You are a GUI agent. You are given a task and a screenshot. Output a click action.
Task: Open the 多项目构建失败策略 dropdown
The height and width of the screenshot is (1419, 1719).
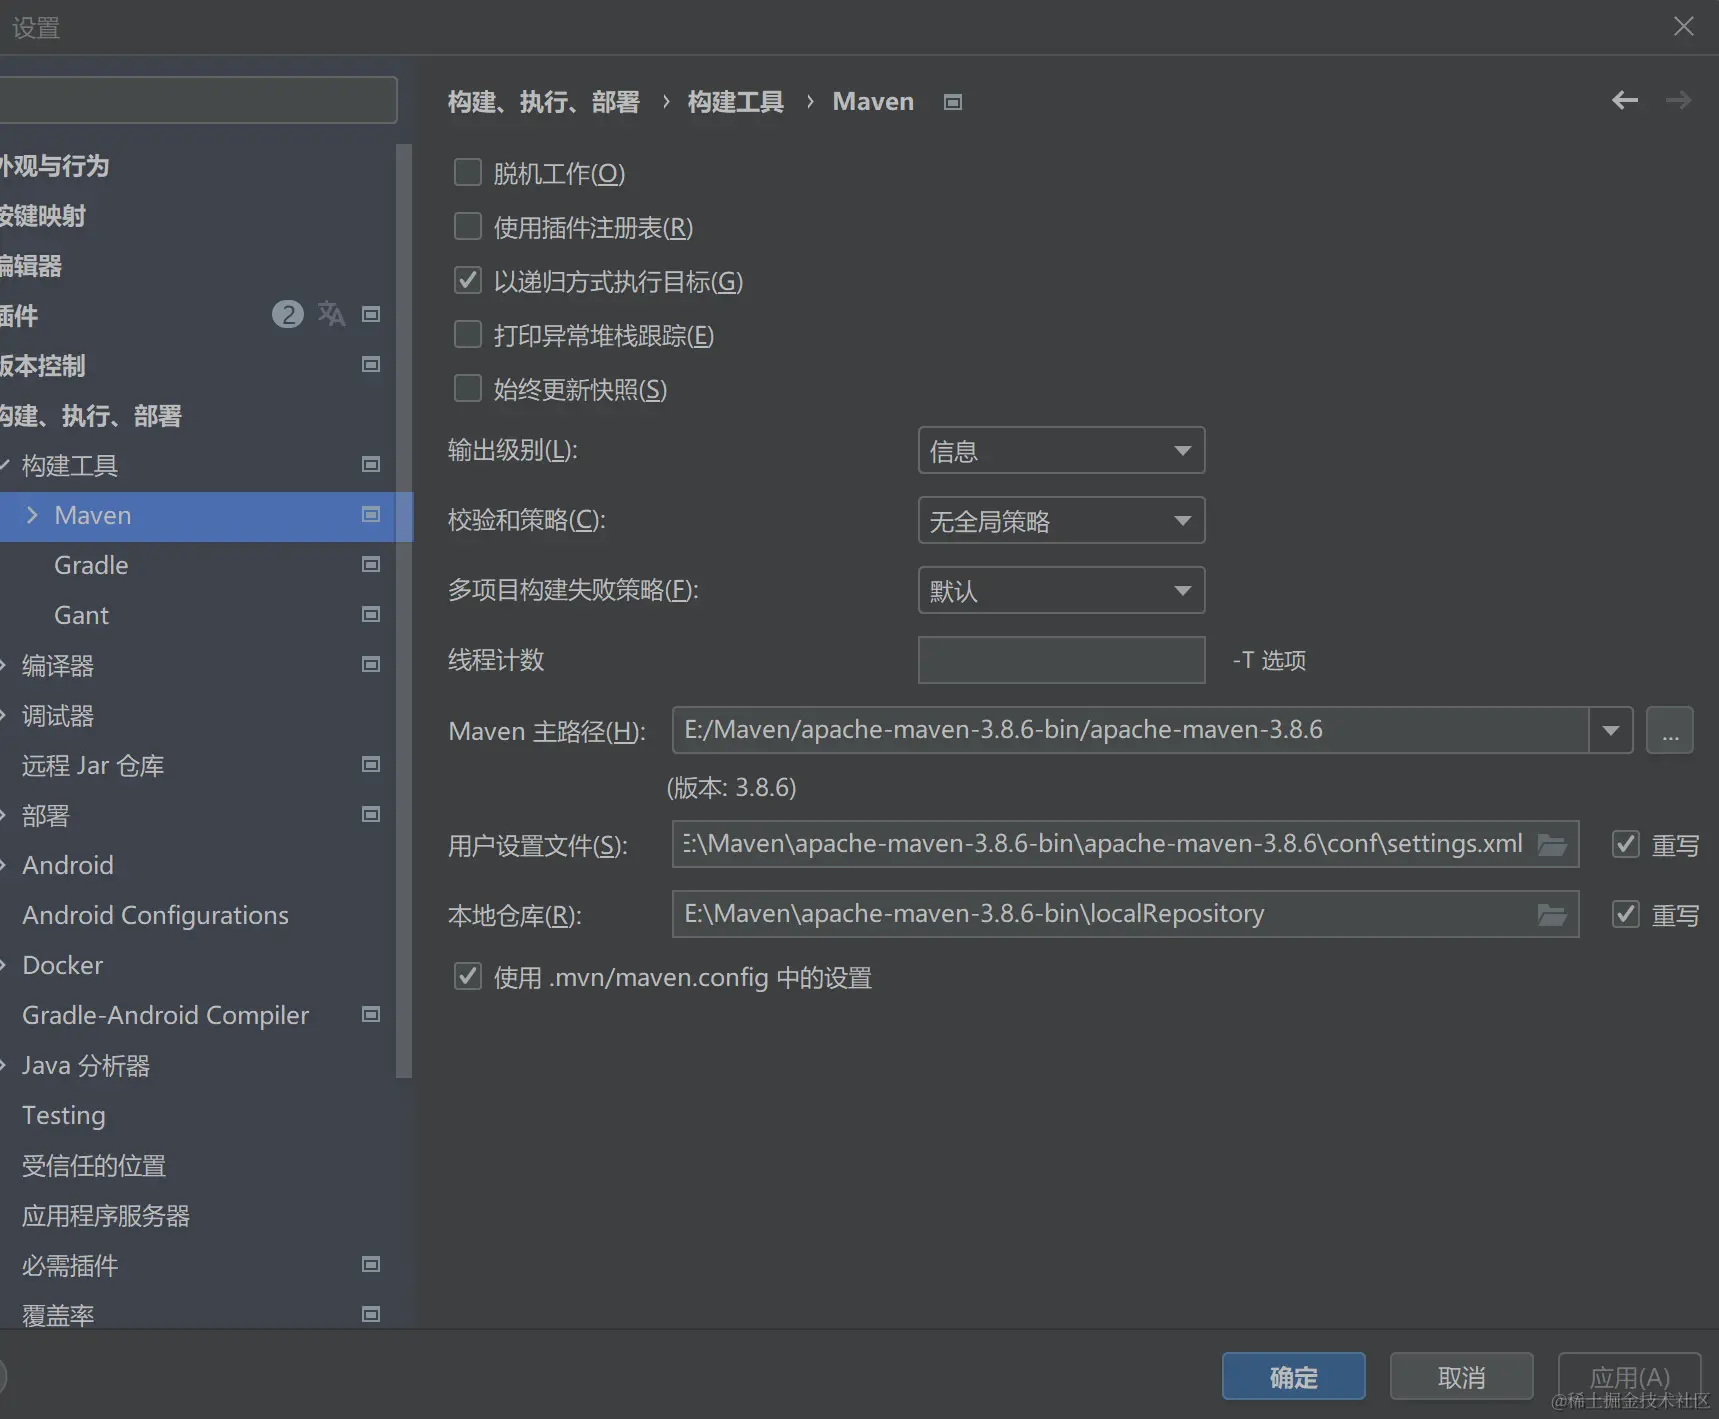pos(1061,591)
